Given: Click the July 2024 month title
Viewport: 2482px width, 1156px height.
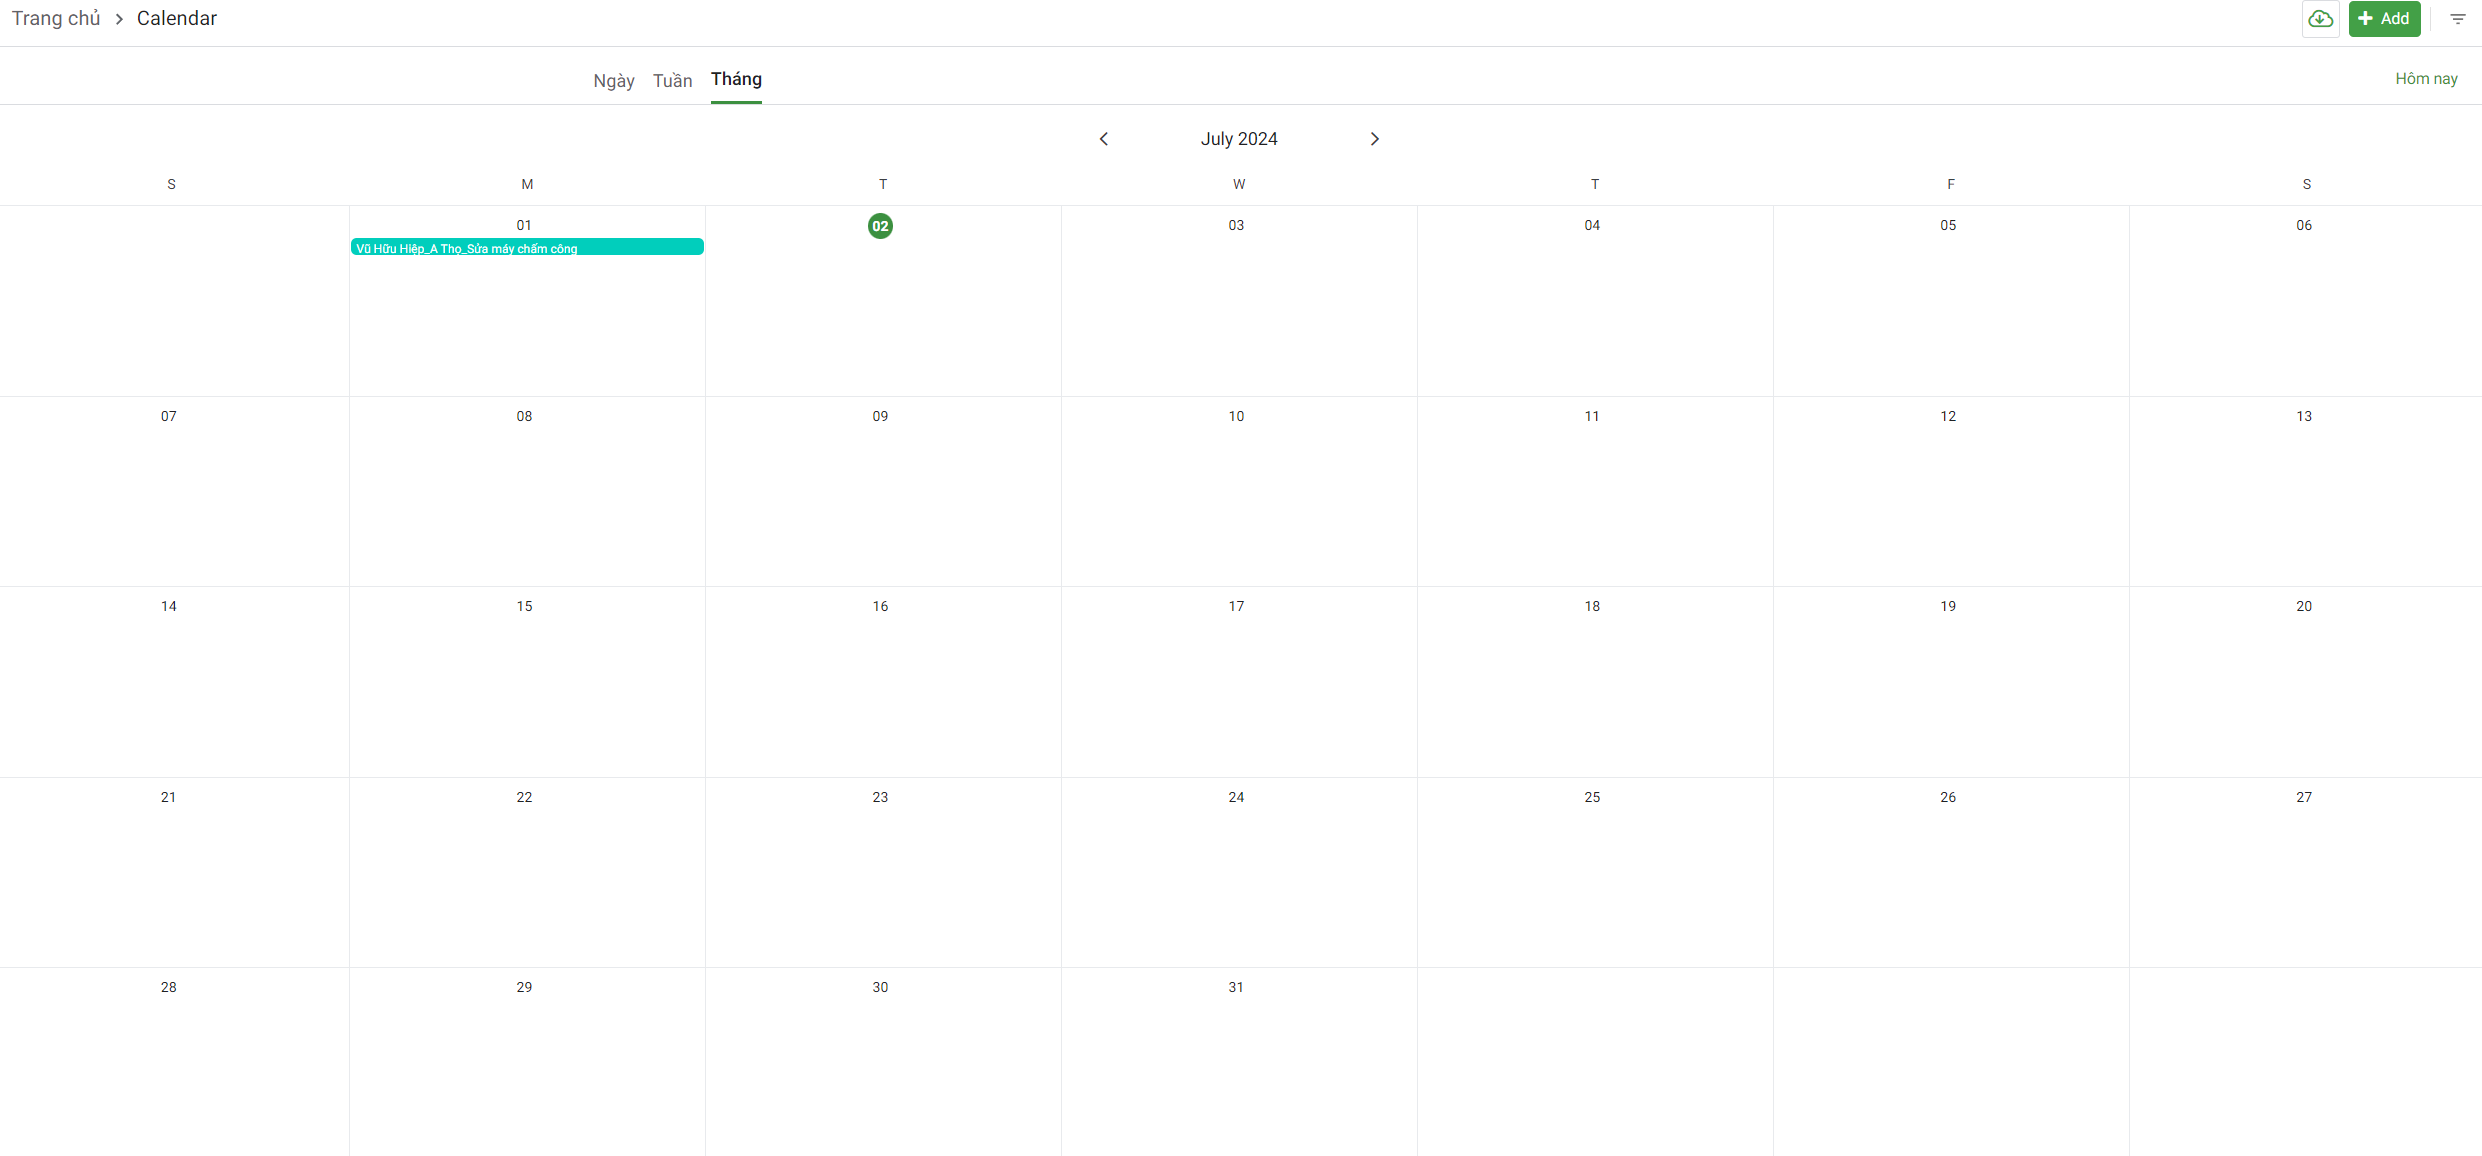Looking at the screenshot, I should coord(1238,139).
